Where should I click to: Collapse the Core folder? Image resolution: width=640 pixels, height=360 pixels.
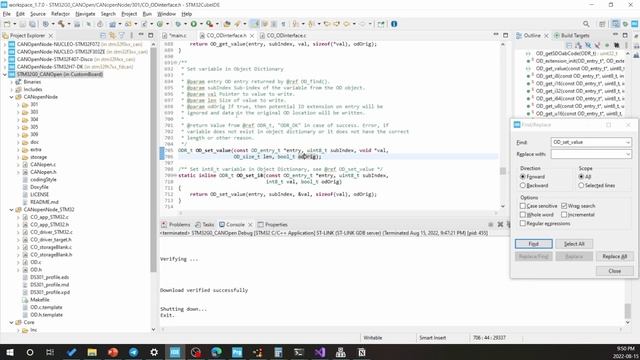(x=11, y=322)
